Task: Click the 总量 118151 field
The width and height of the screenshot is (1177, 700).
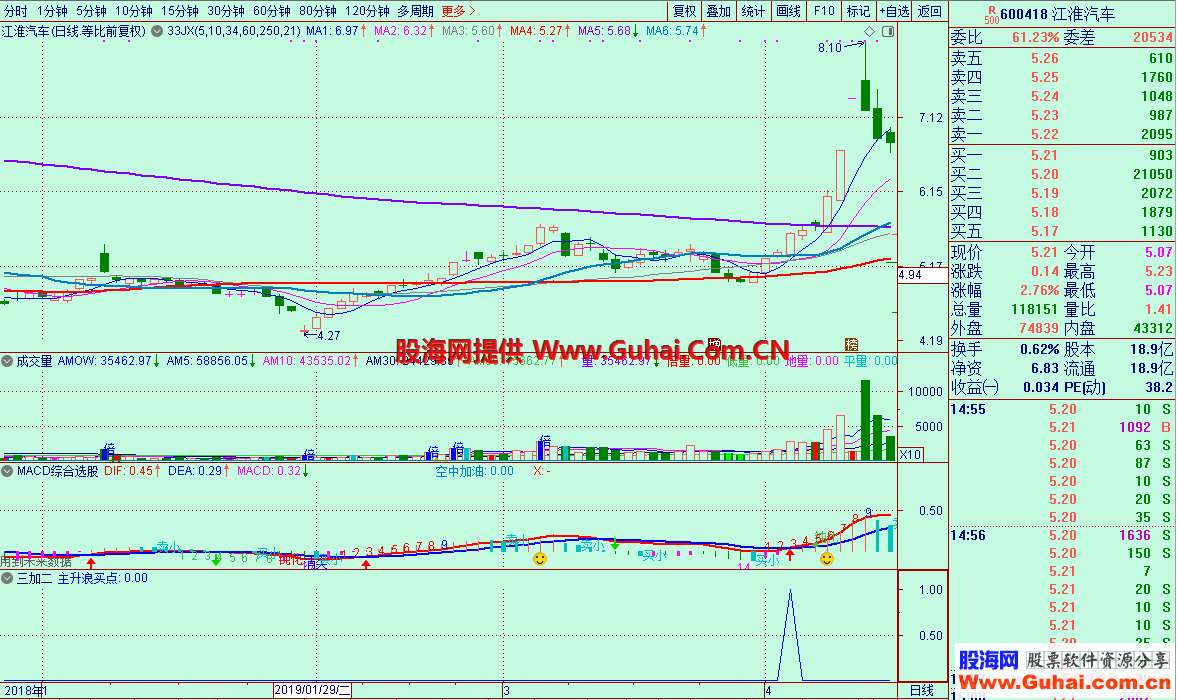Action: 1004,309
